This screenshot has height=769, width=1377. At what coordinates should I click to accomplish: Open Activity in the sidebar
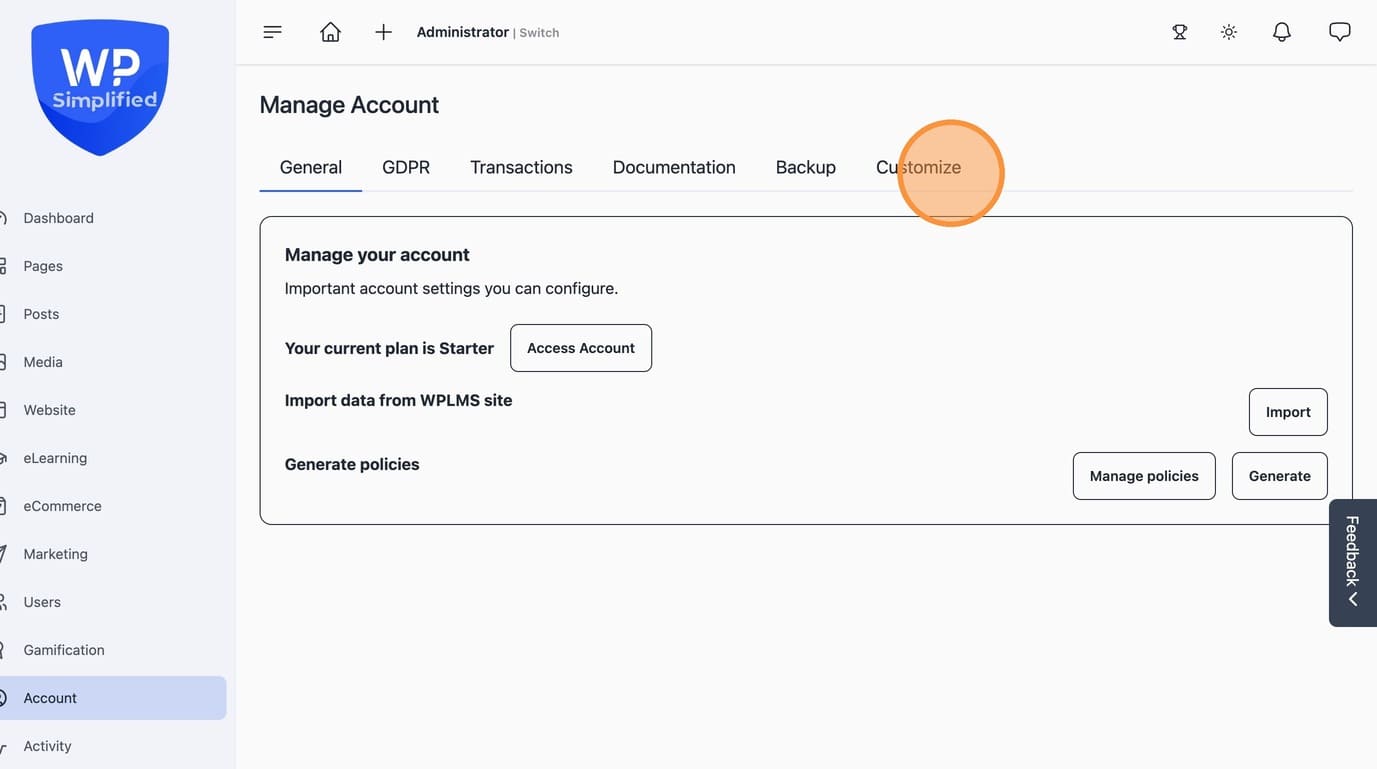point(48,746)
